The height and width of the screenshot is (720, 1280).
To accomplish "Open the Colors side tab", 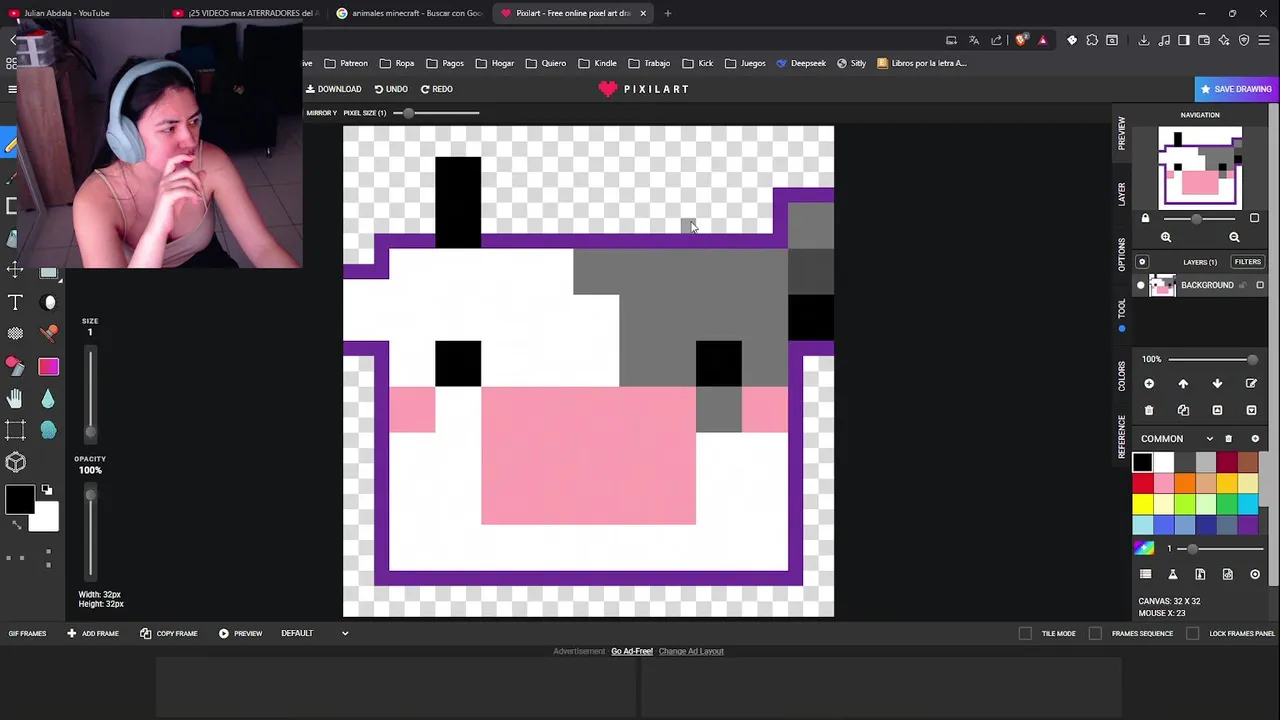I will (x=1122, y=377).
